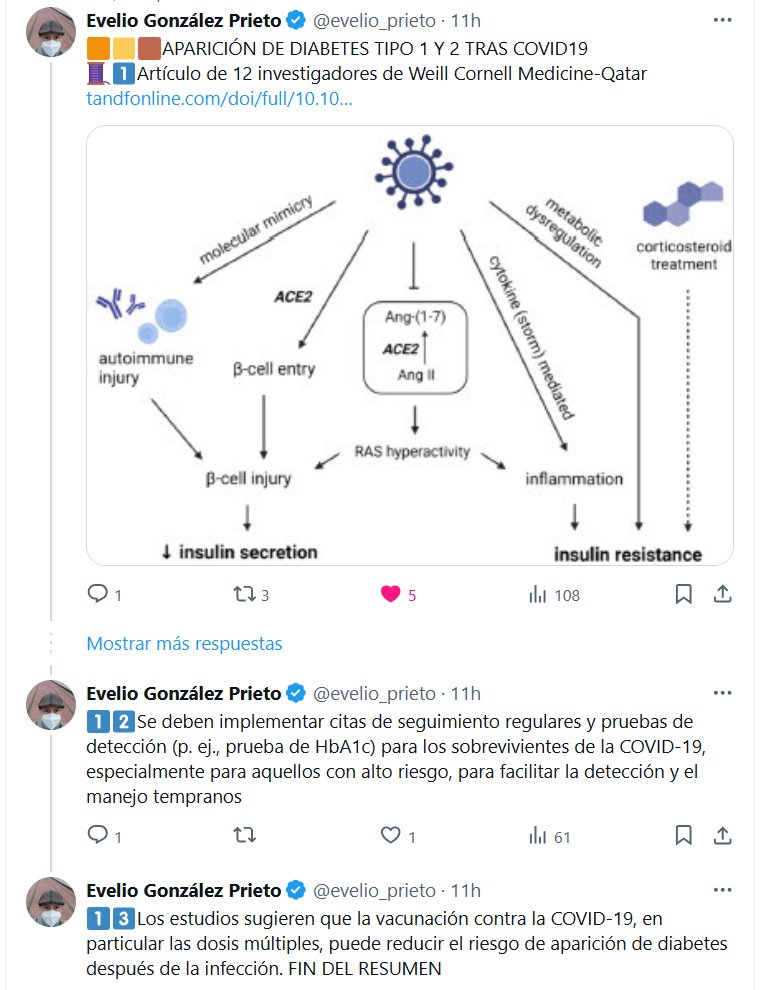Share the diabetes diagram tweet
The image size is (764, 990).
[x=722, y=595]
